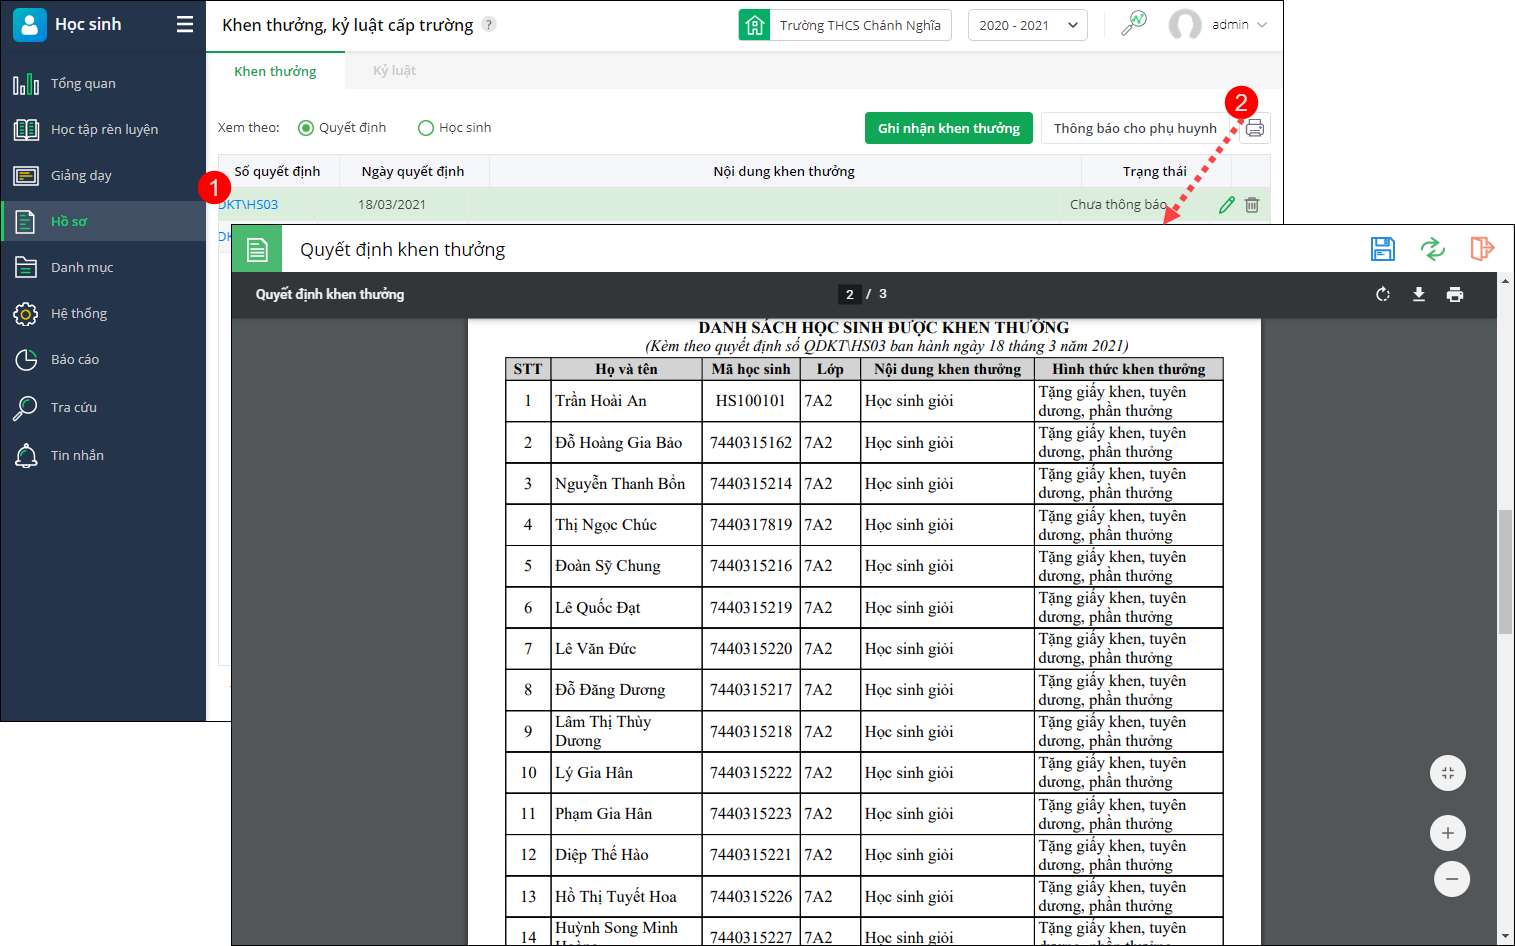The image size is (1515, 946).
Task: Rotate the PDF document
Action: (1383, 294)
